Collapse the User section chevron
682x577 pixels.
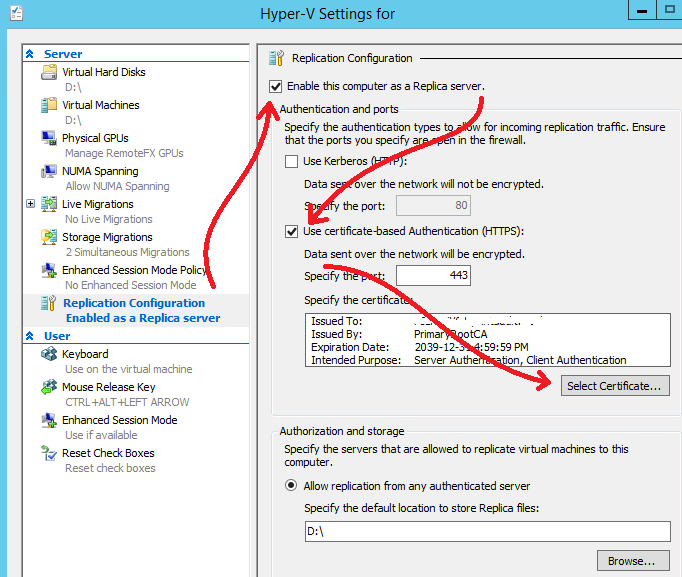pyautogui.click(x=30, y=336)
